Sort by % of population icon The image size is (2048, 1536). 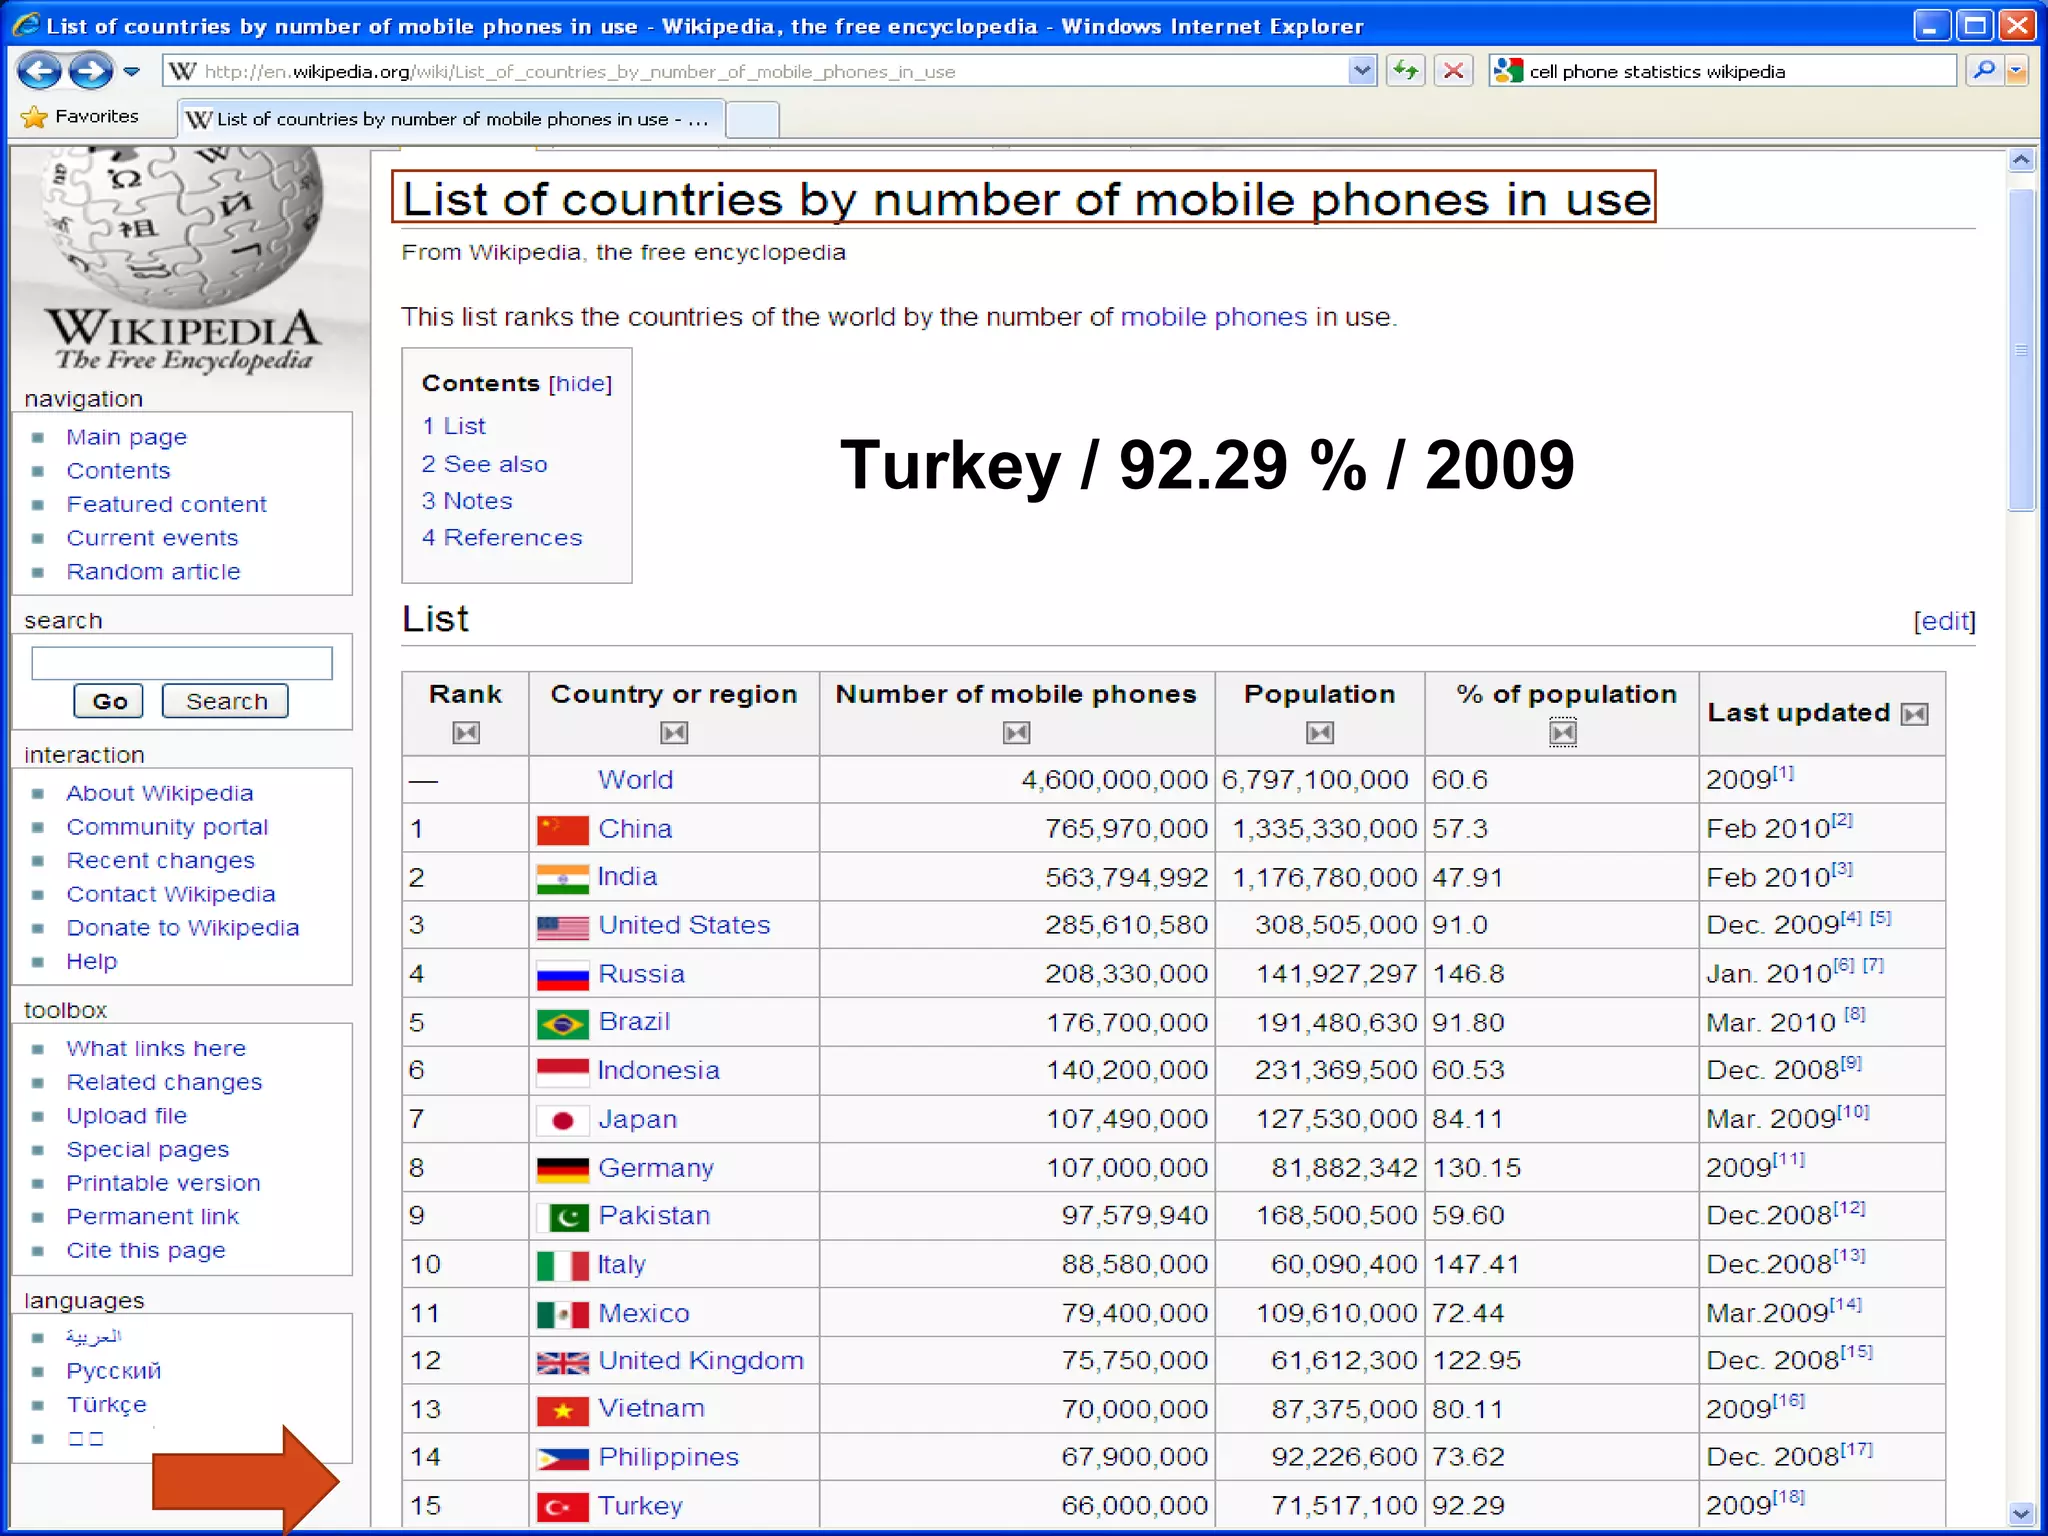click(1563, 733)
